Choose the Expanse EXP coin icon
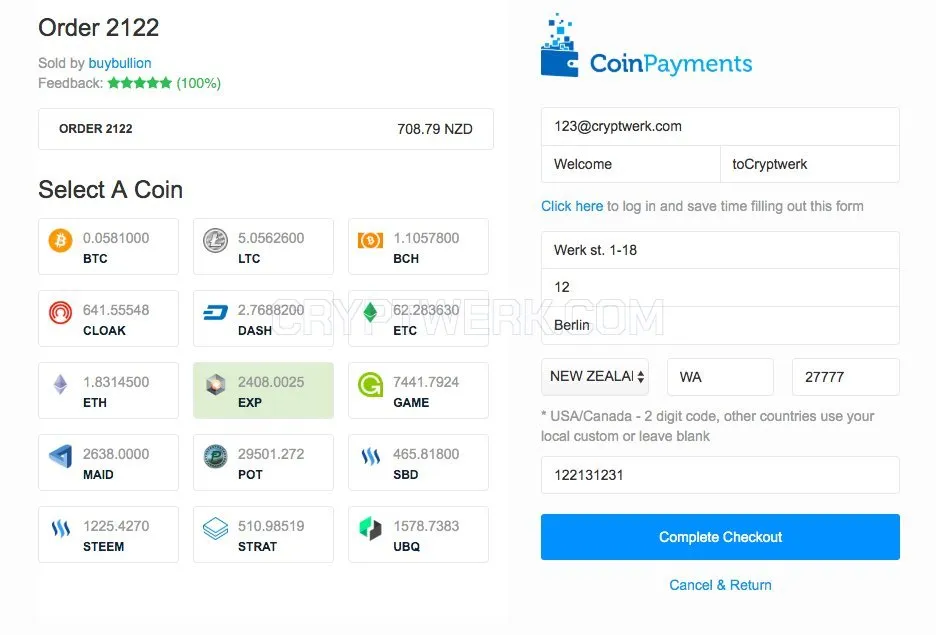The width and height of the screenshot is (936, 635). tap(215, 384)
